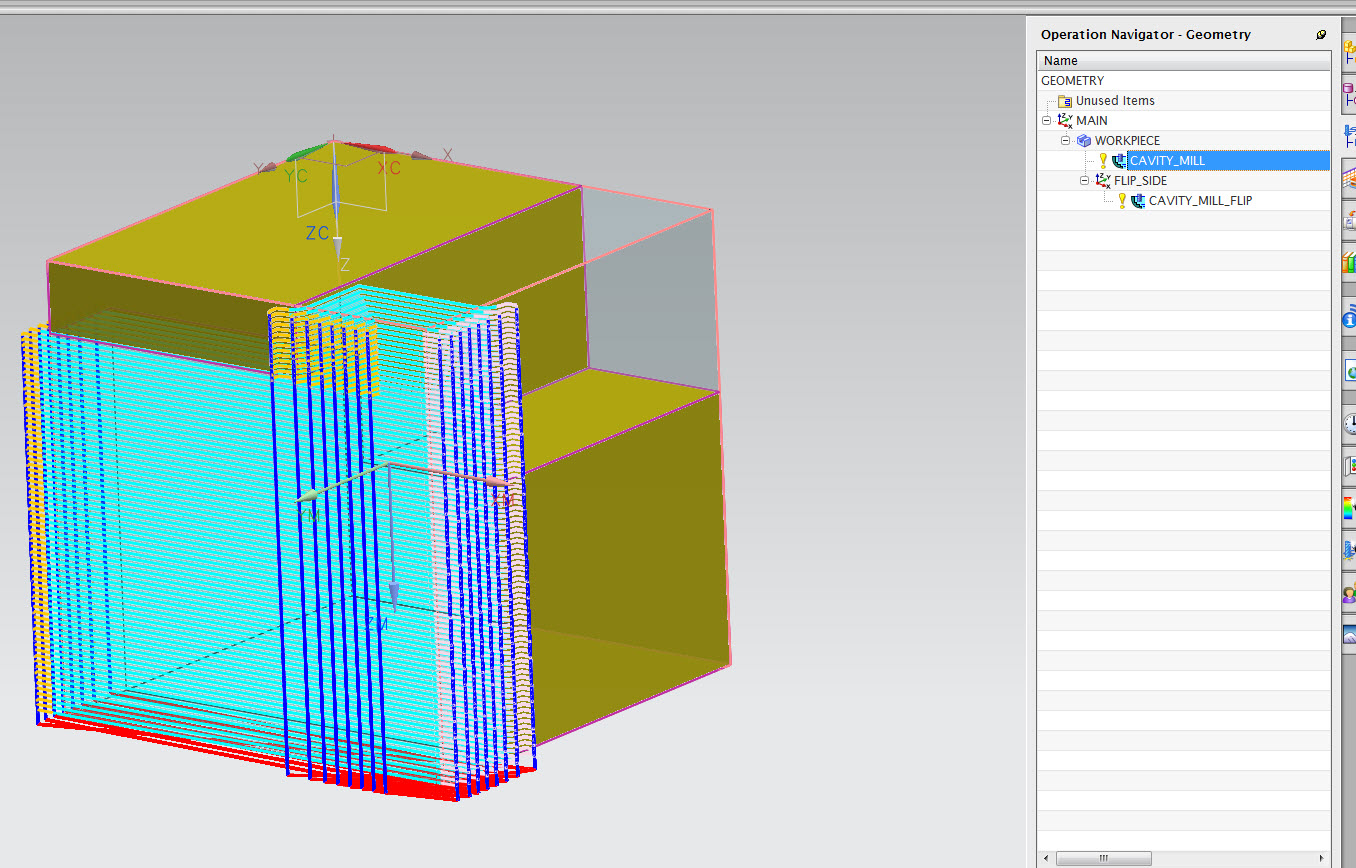Click the navigator scrollbar left arrow
1356x868 pixels.
click(1046, 858)
